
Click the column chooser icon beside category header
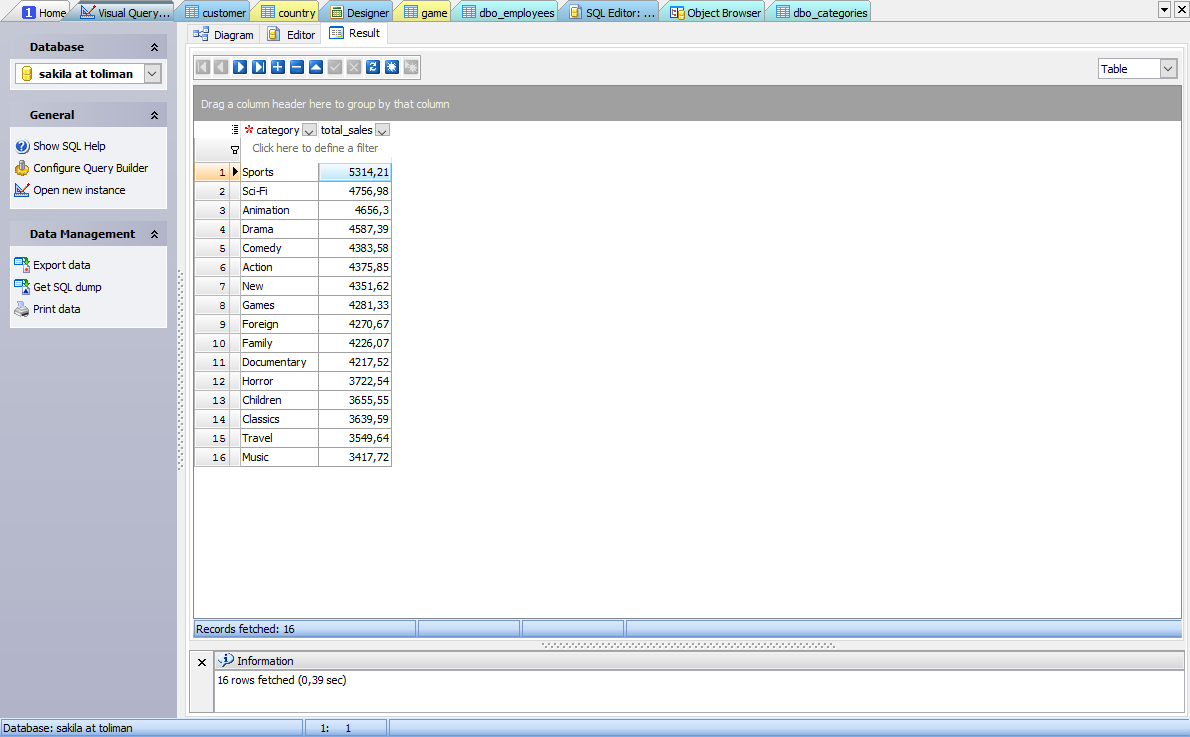click(x=234, y=130)
